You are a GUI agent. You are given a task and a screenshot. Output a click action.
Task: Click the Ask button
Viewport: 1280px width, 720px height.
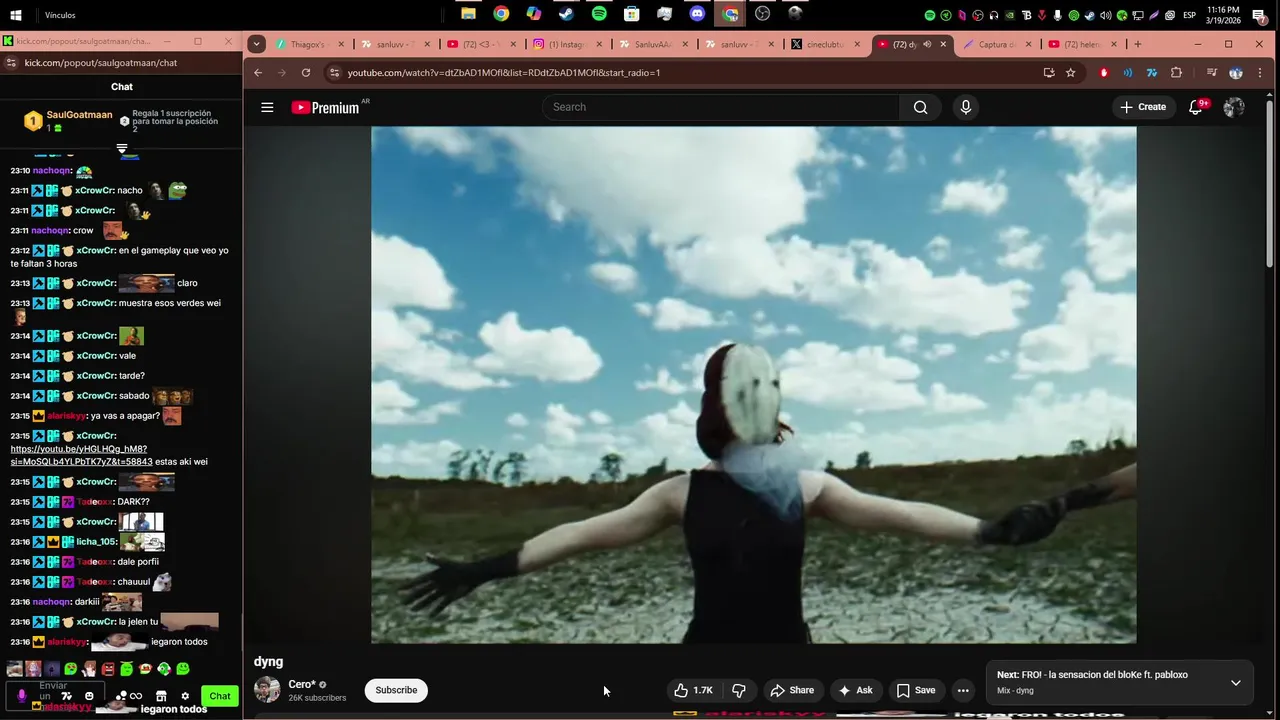(856, 690)
